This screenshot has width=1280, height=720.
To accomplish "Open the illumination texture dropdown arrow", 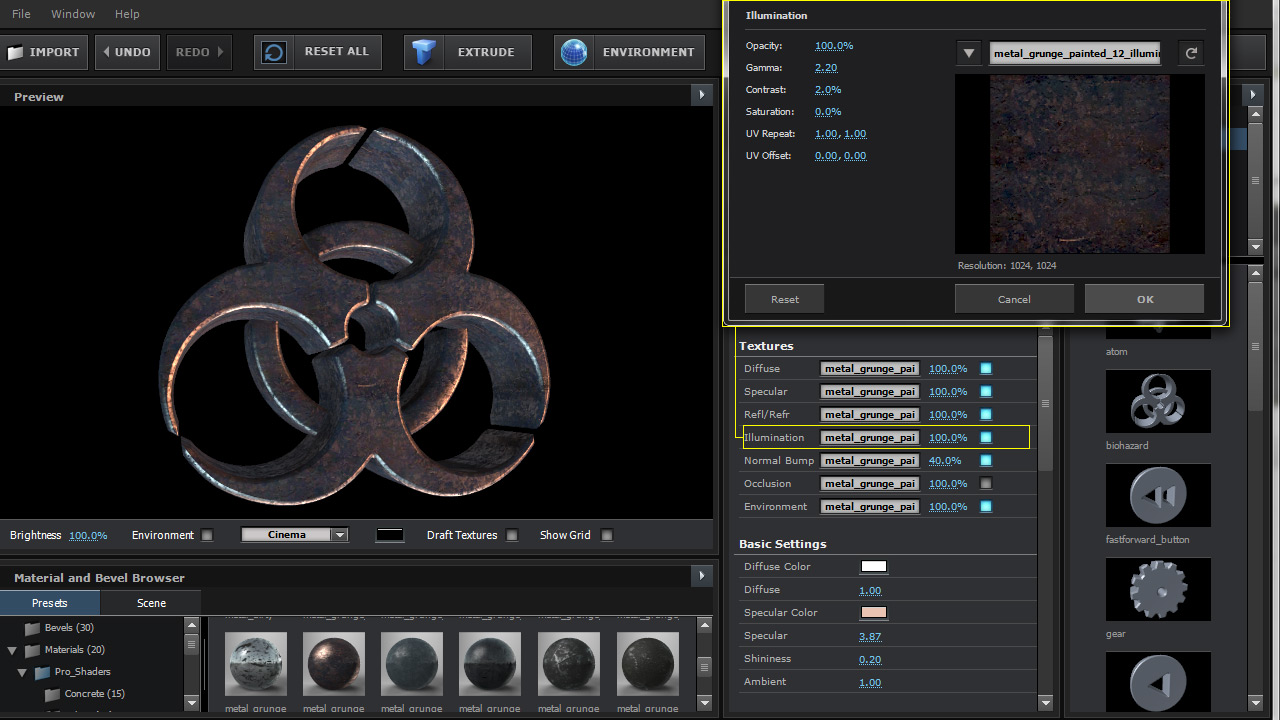I will pyautogui.click(x=968, y=54).
